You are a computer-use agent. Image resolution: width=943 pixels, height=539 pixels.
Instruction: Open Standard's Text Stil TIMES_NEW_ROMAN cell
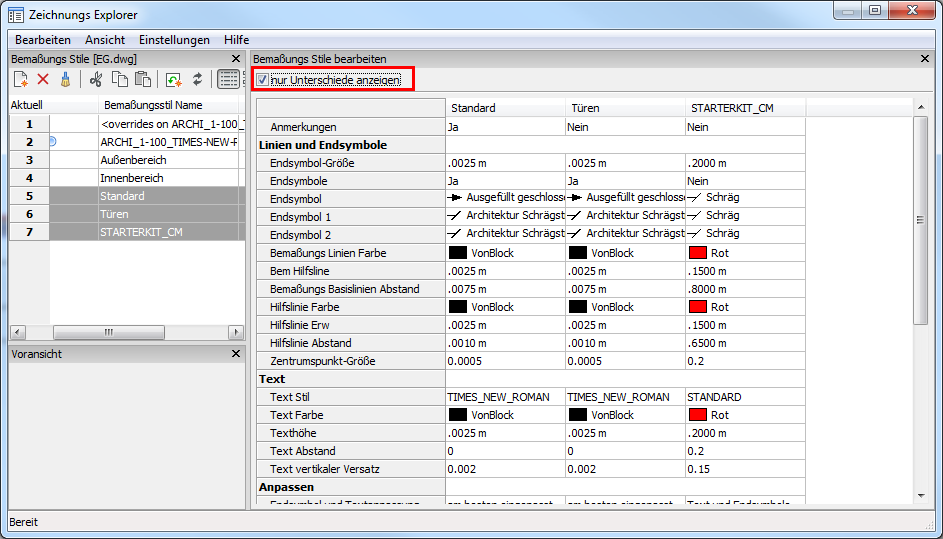tap(505, 397)
